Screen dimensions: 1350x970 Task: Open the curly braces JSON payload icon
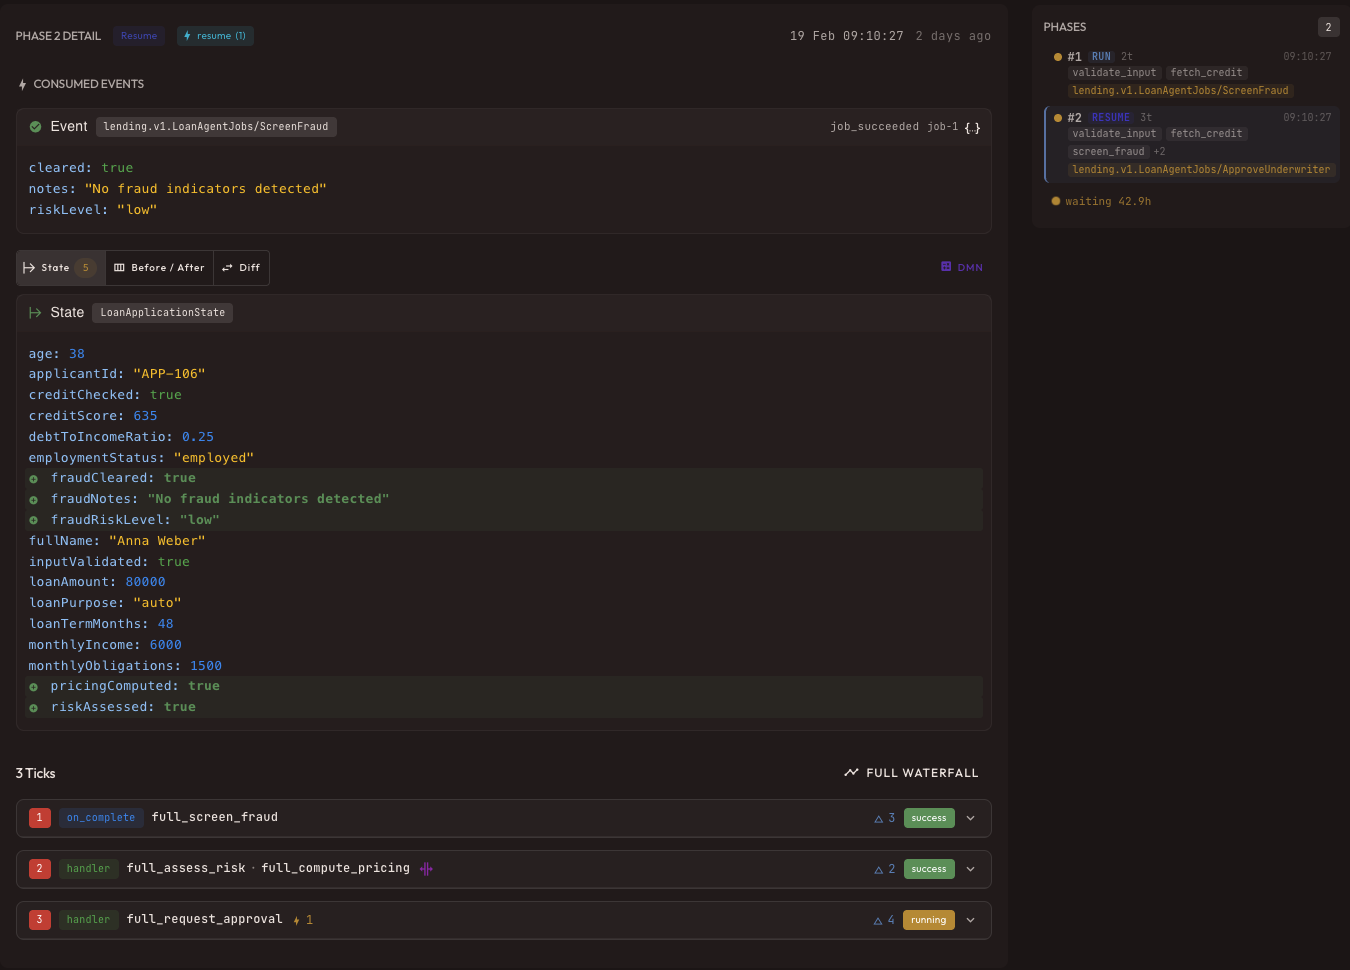click(x=971, y=127)
